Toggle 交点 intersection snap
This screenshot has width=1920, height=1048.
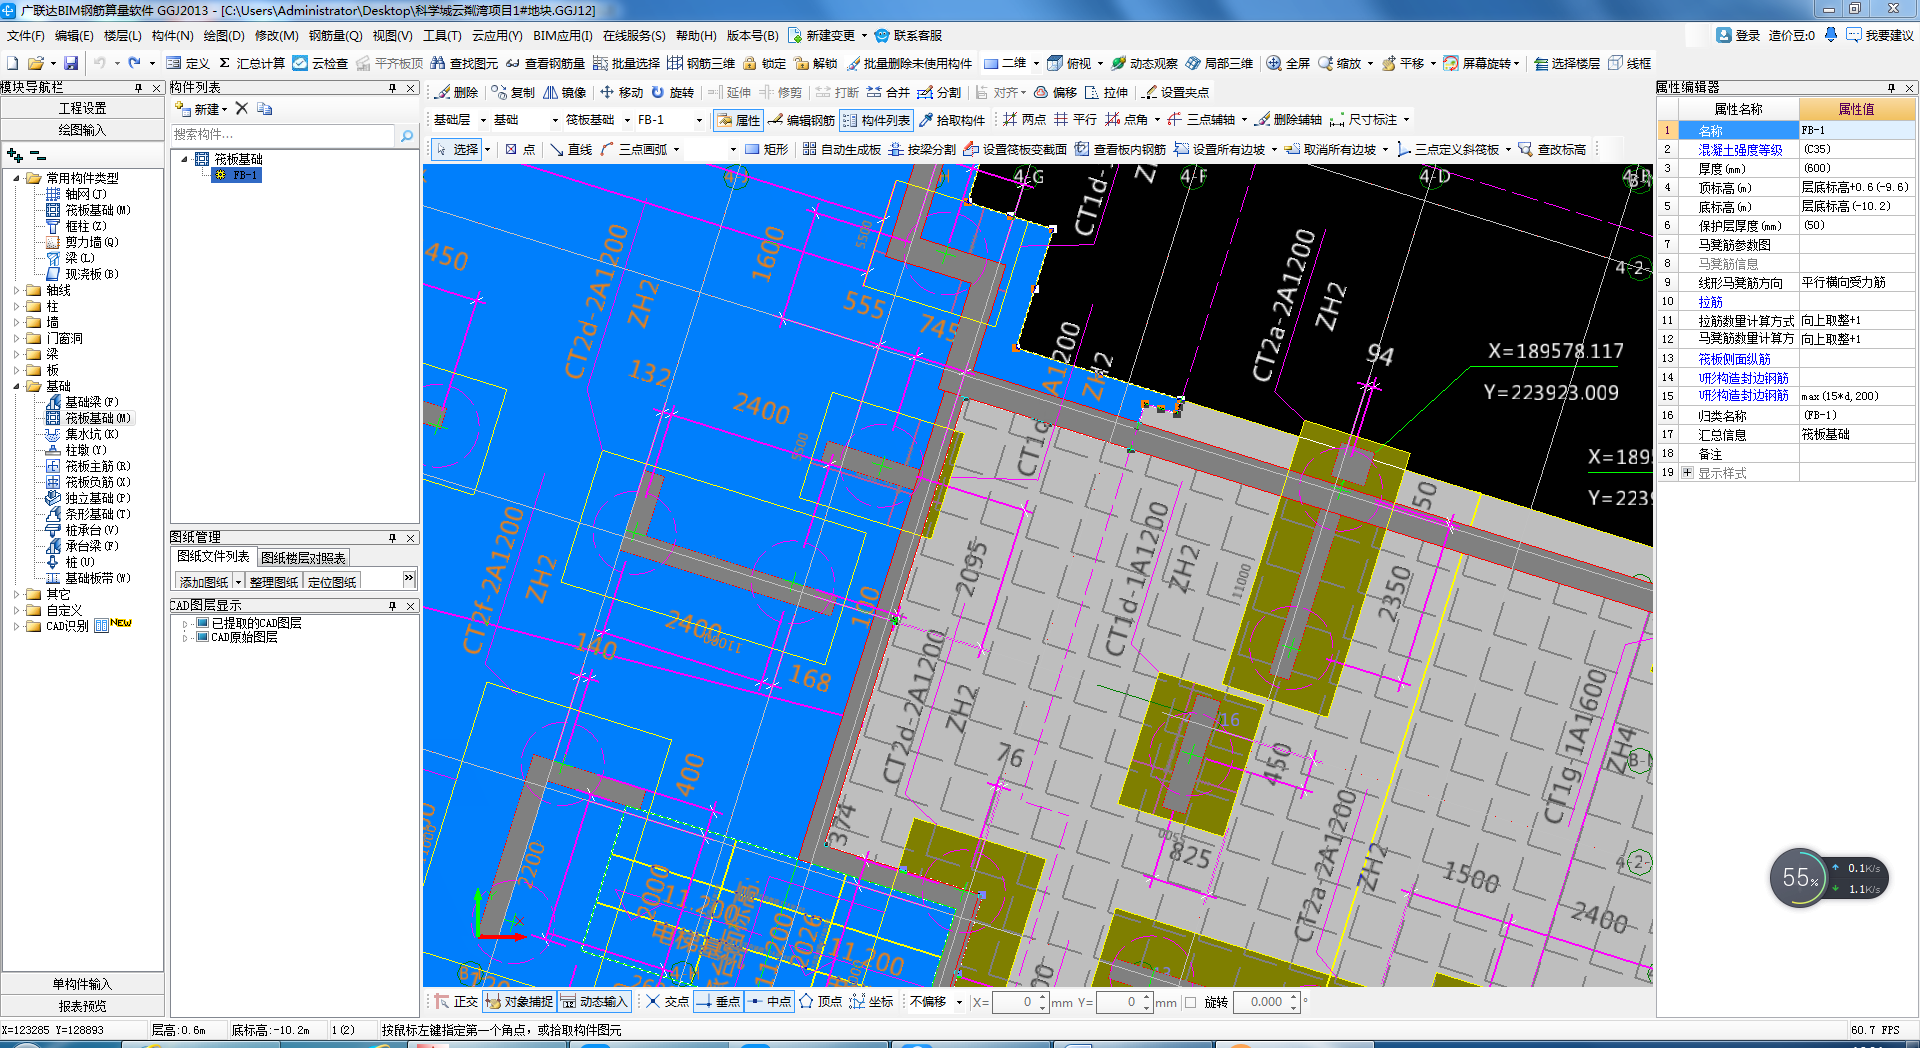pyautogui.click(x=667, y=1001)
